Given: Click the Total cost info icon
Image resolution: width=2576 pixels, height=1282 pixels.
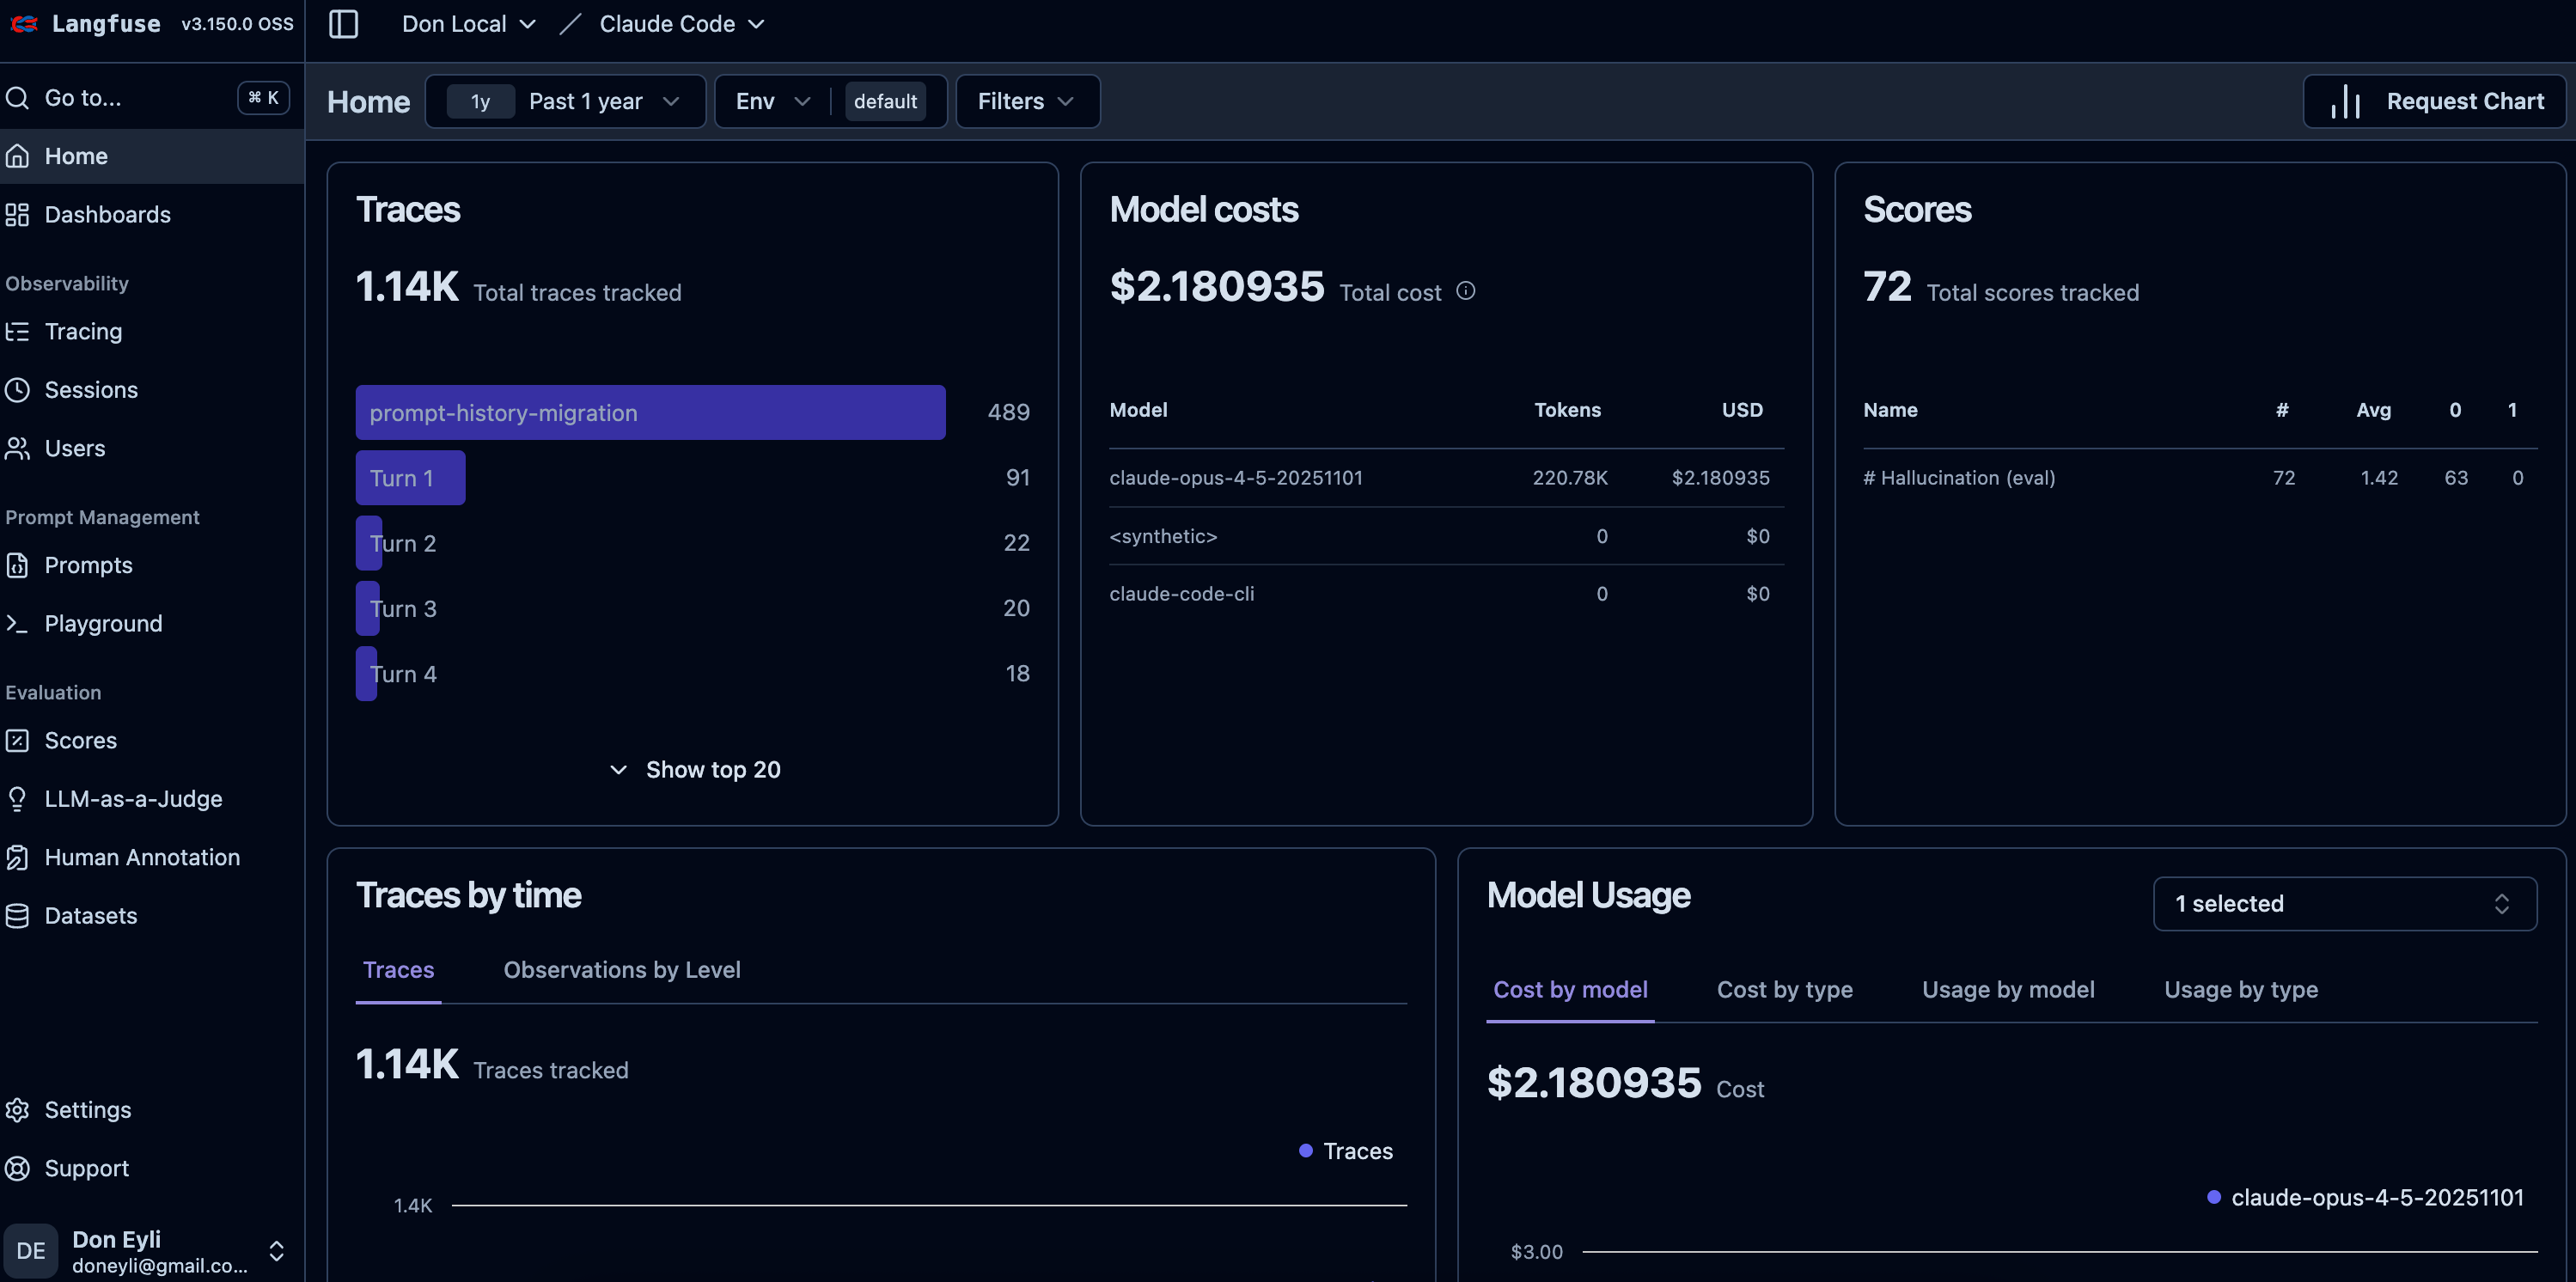Looking at the screenshot, I should [x=1465, y=291].
